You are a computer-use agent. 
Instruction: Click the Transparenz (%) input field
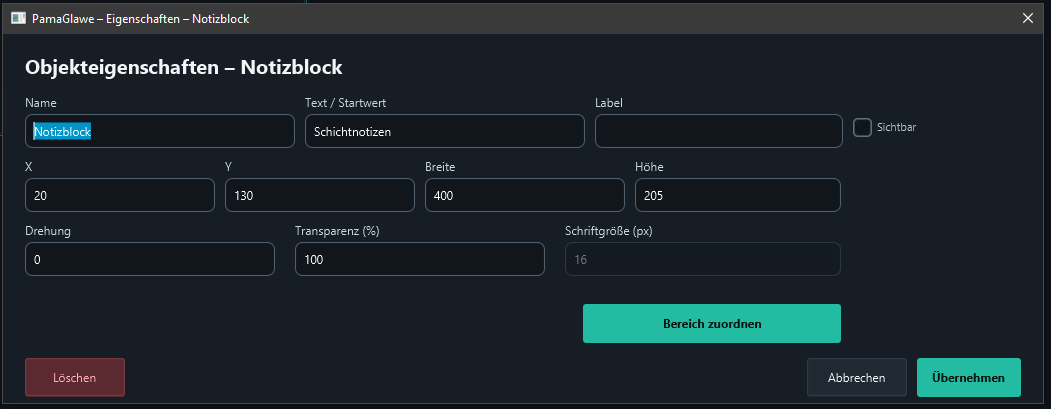coord(420,259)
